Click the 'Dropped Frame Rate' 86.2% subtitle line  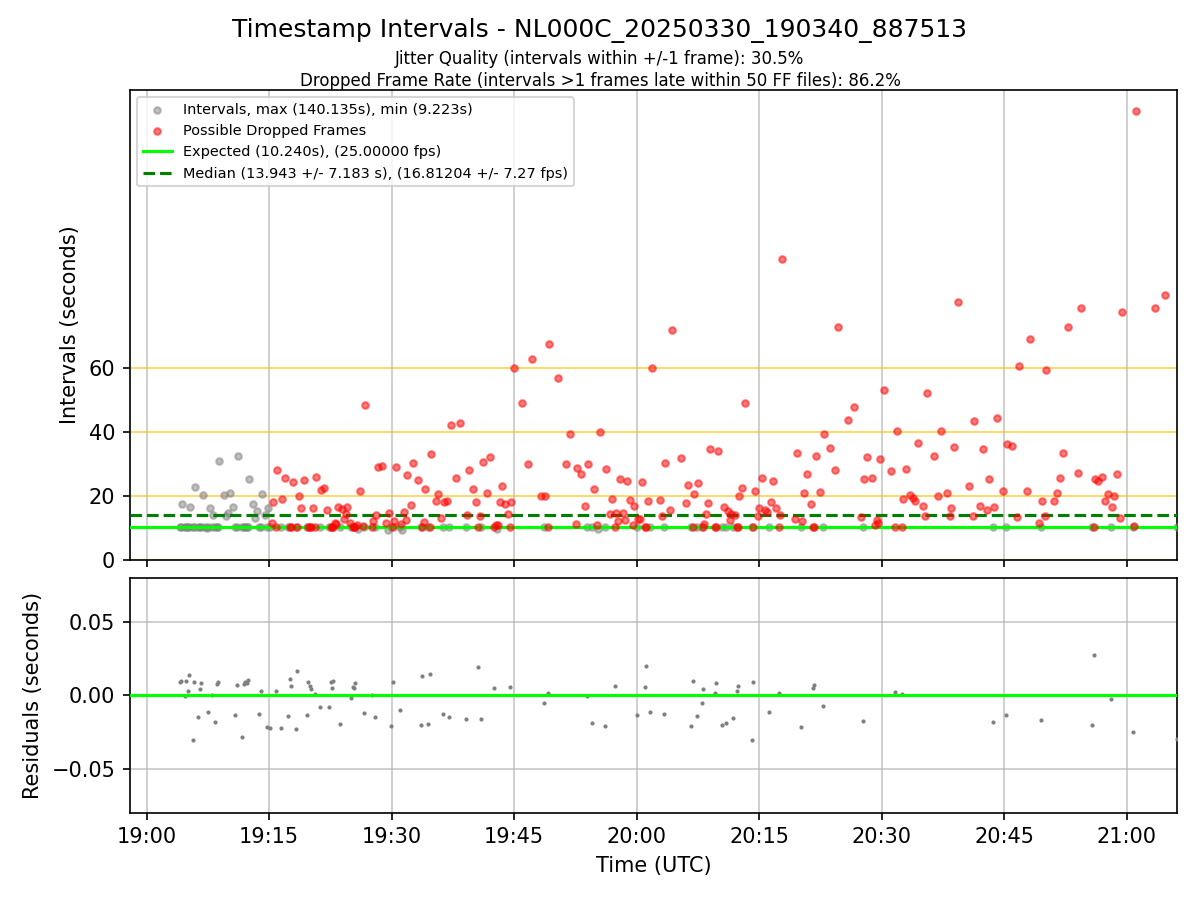tap(600, 80)
